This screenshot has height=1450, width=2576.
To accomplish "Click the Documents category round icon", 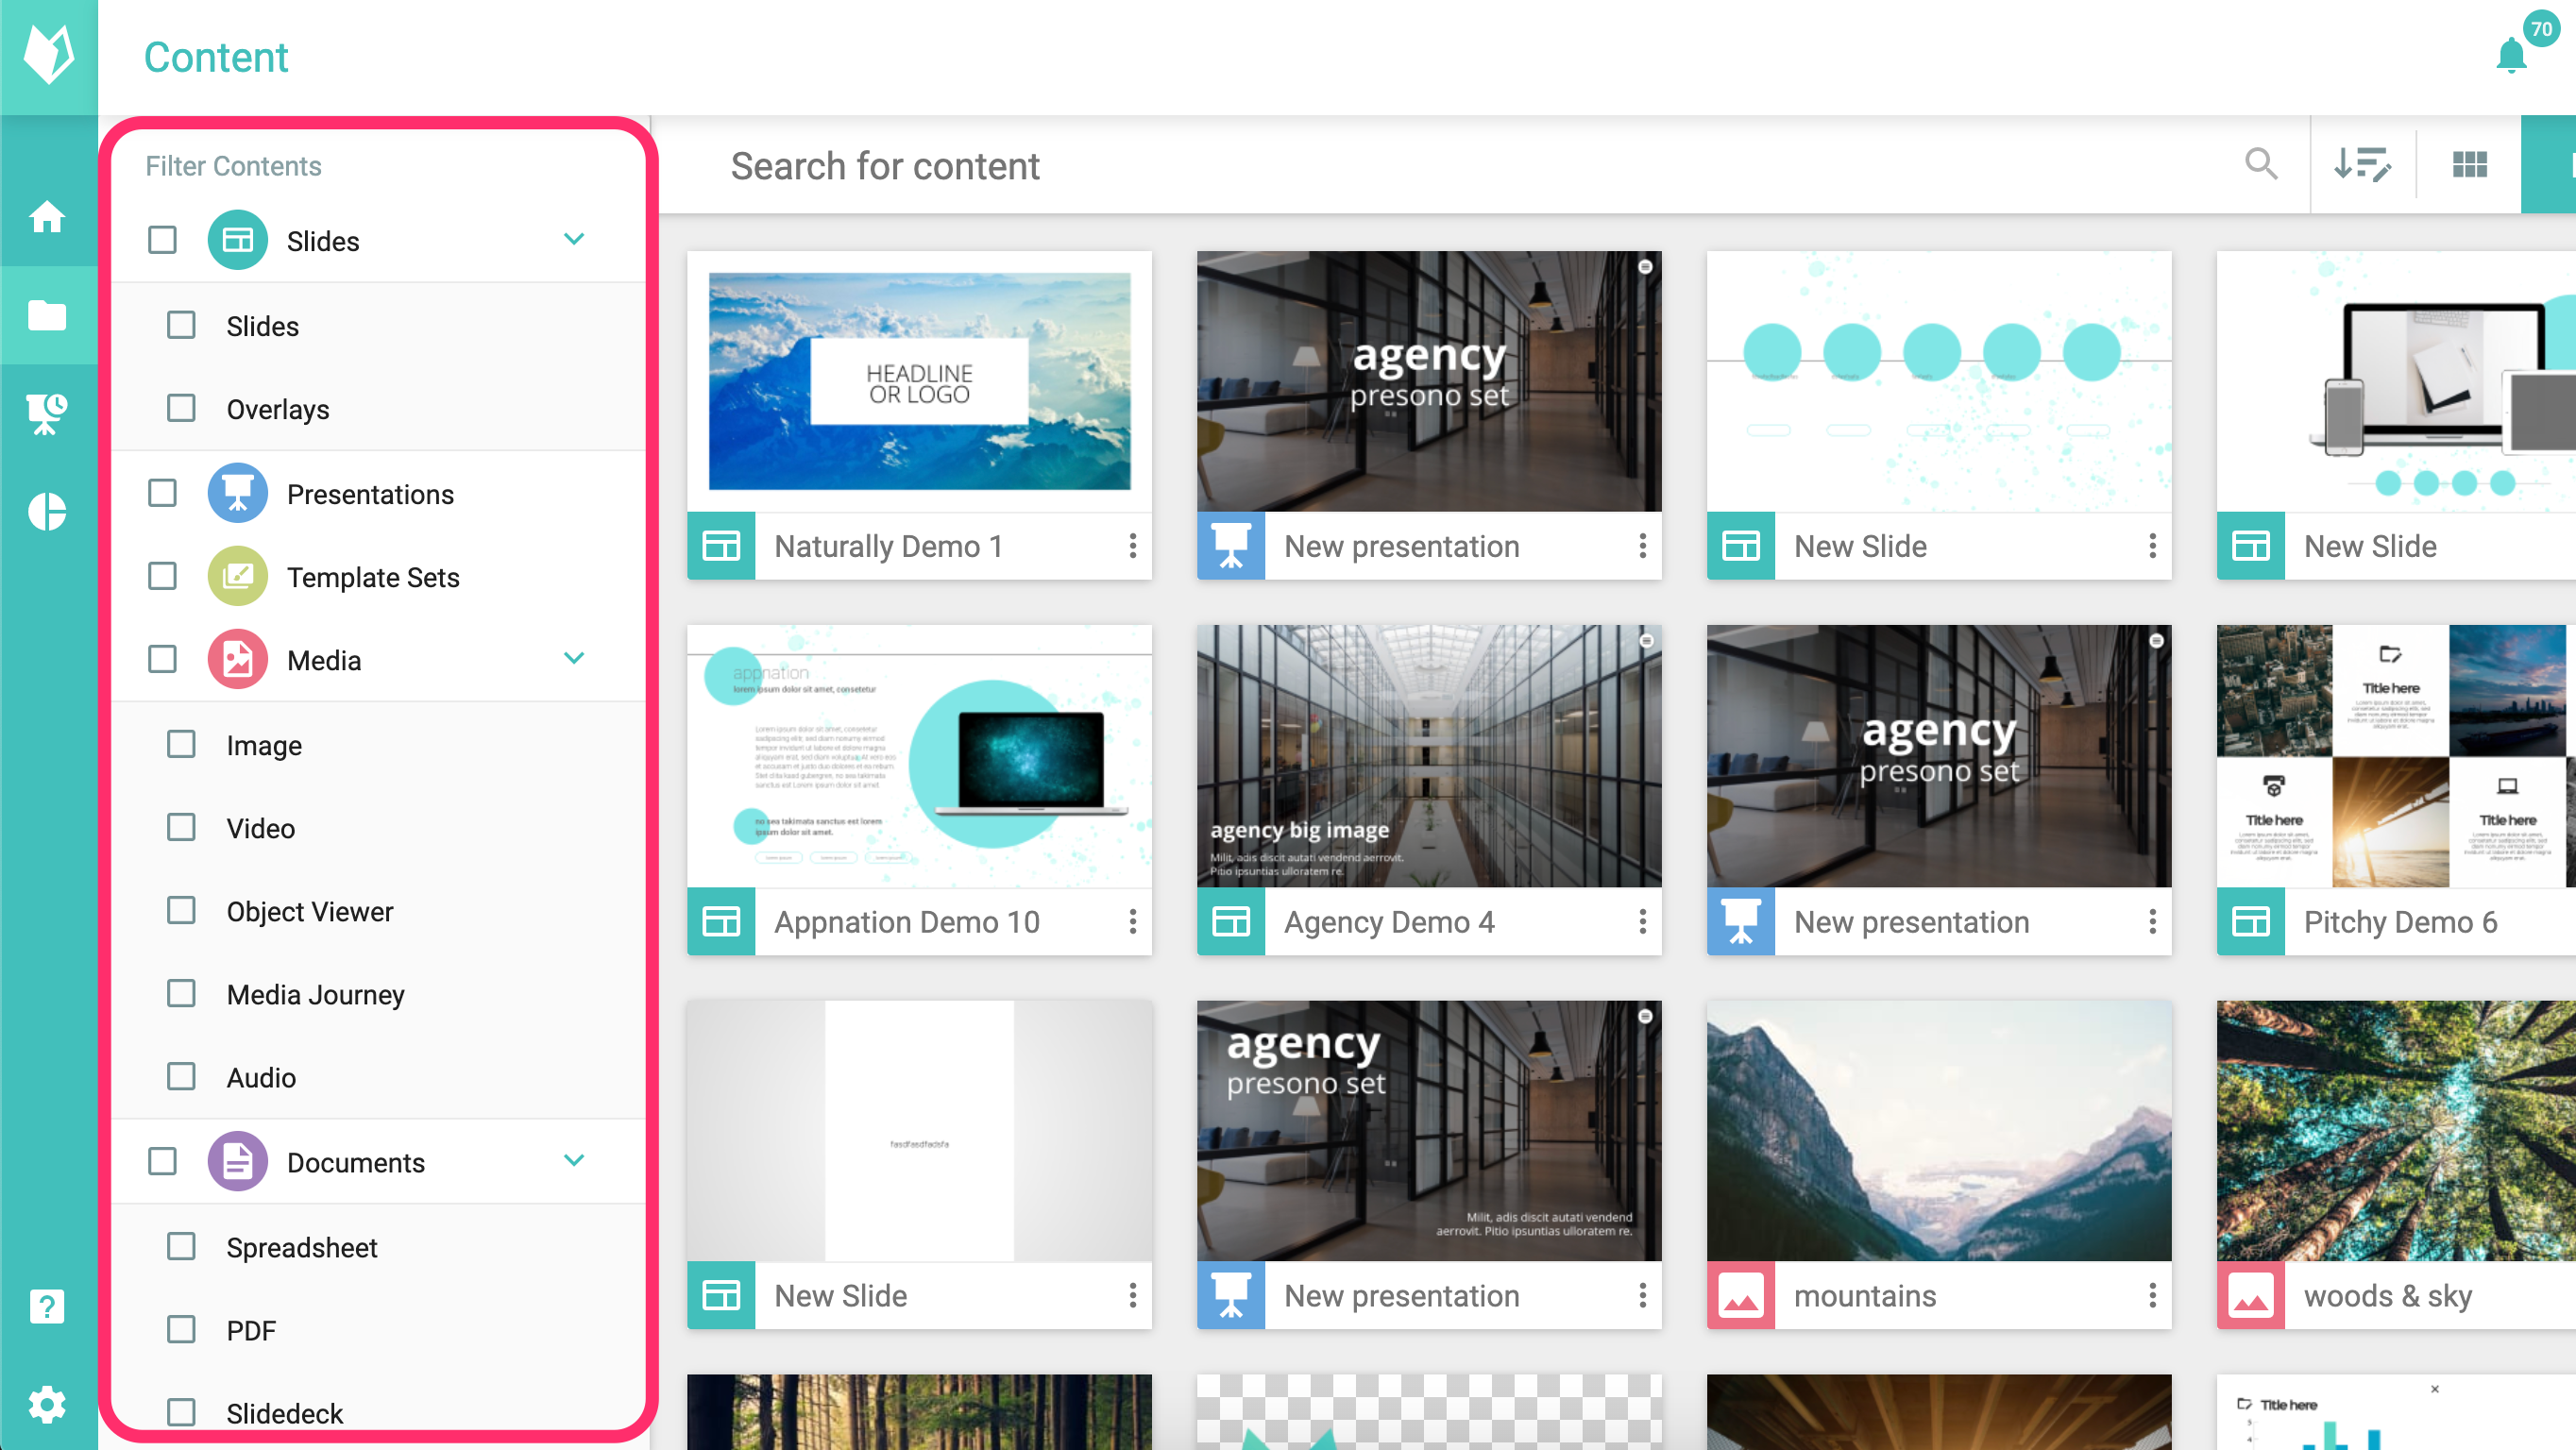I will (237, 1161).
